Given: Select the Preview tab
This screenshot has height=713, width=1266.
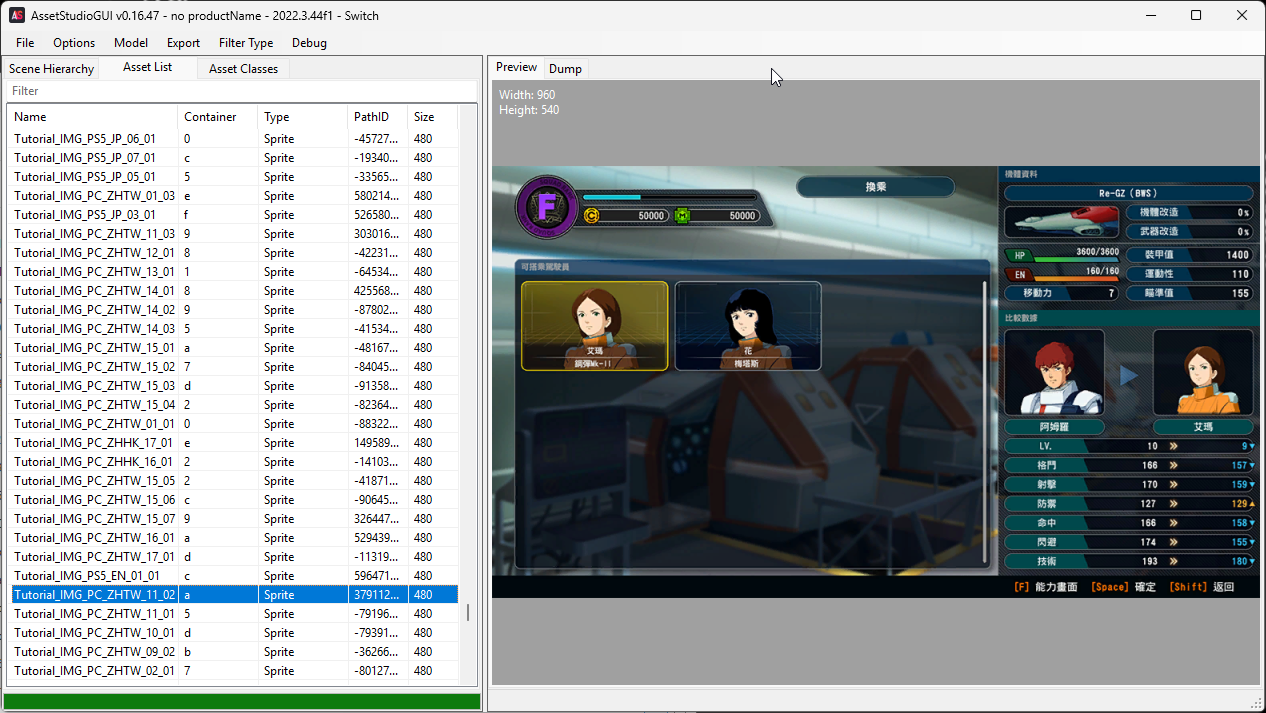Looking at the screenshot, I should pyautogui.click(x=517, y=67).
